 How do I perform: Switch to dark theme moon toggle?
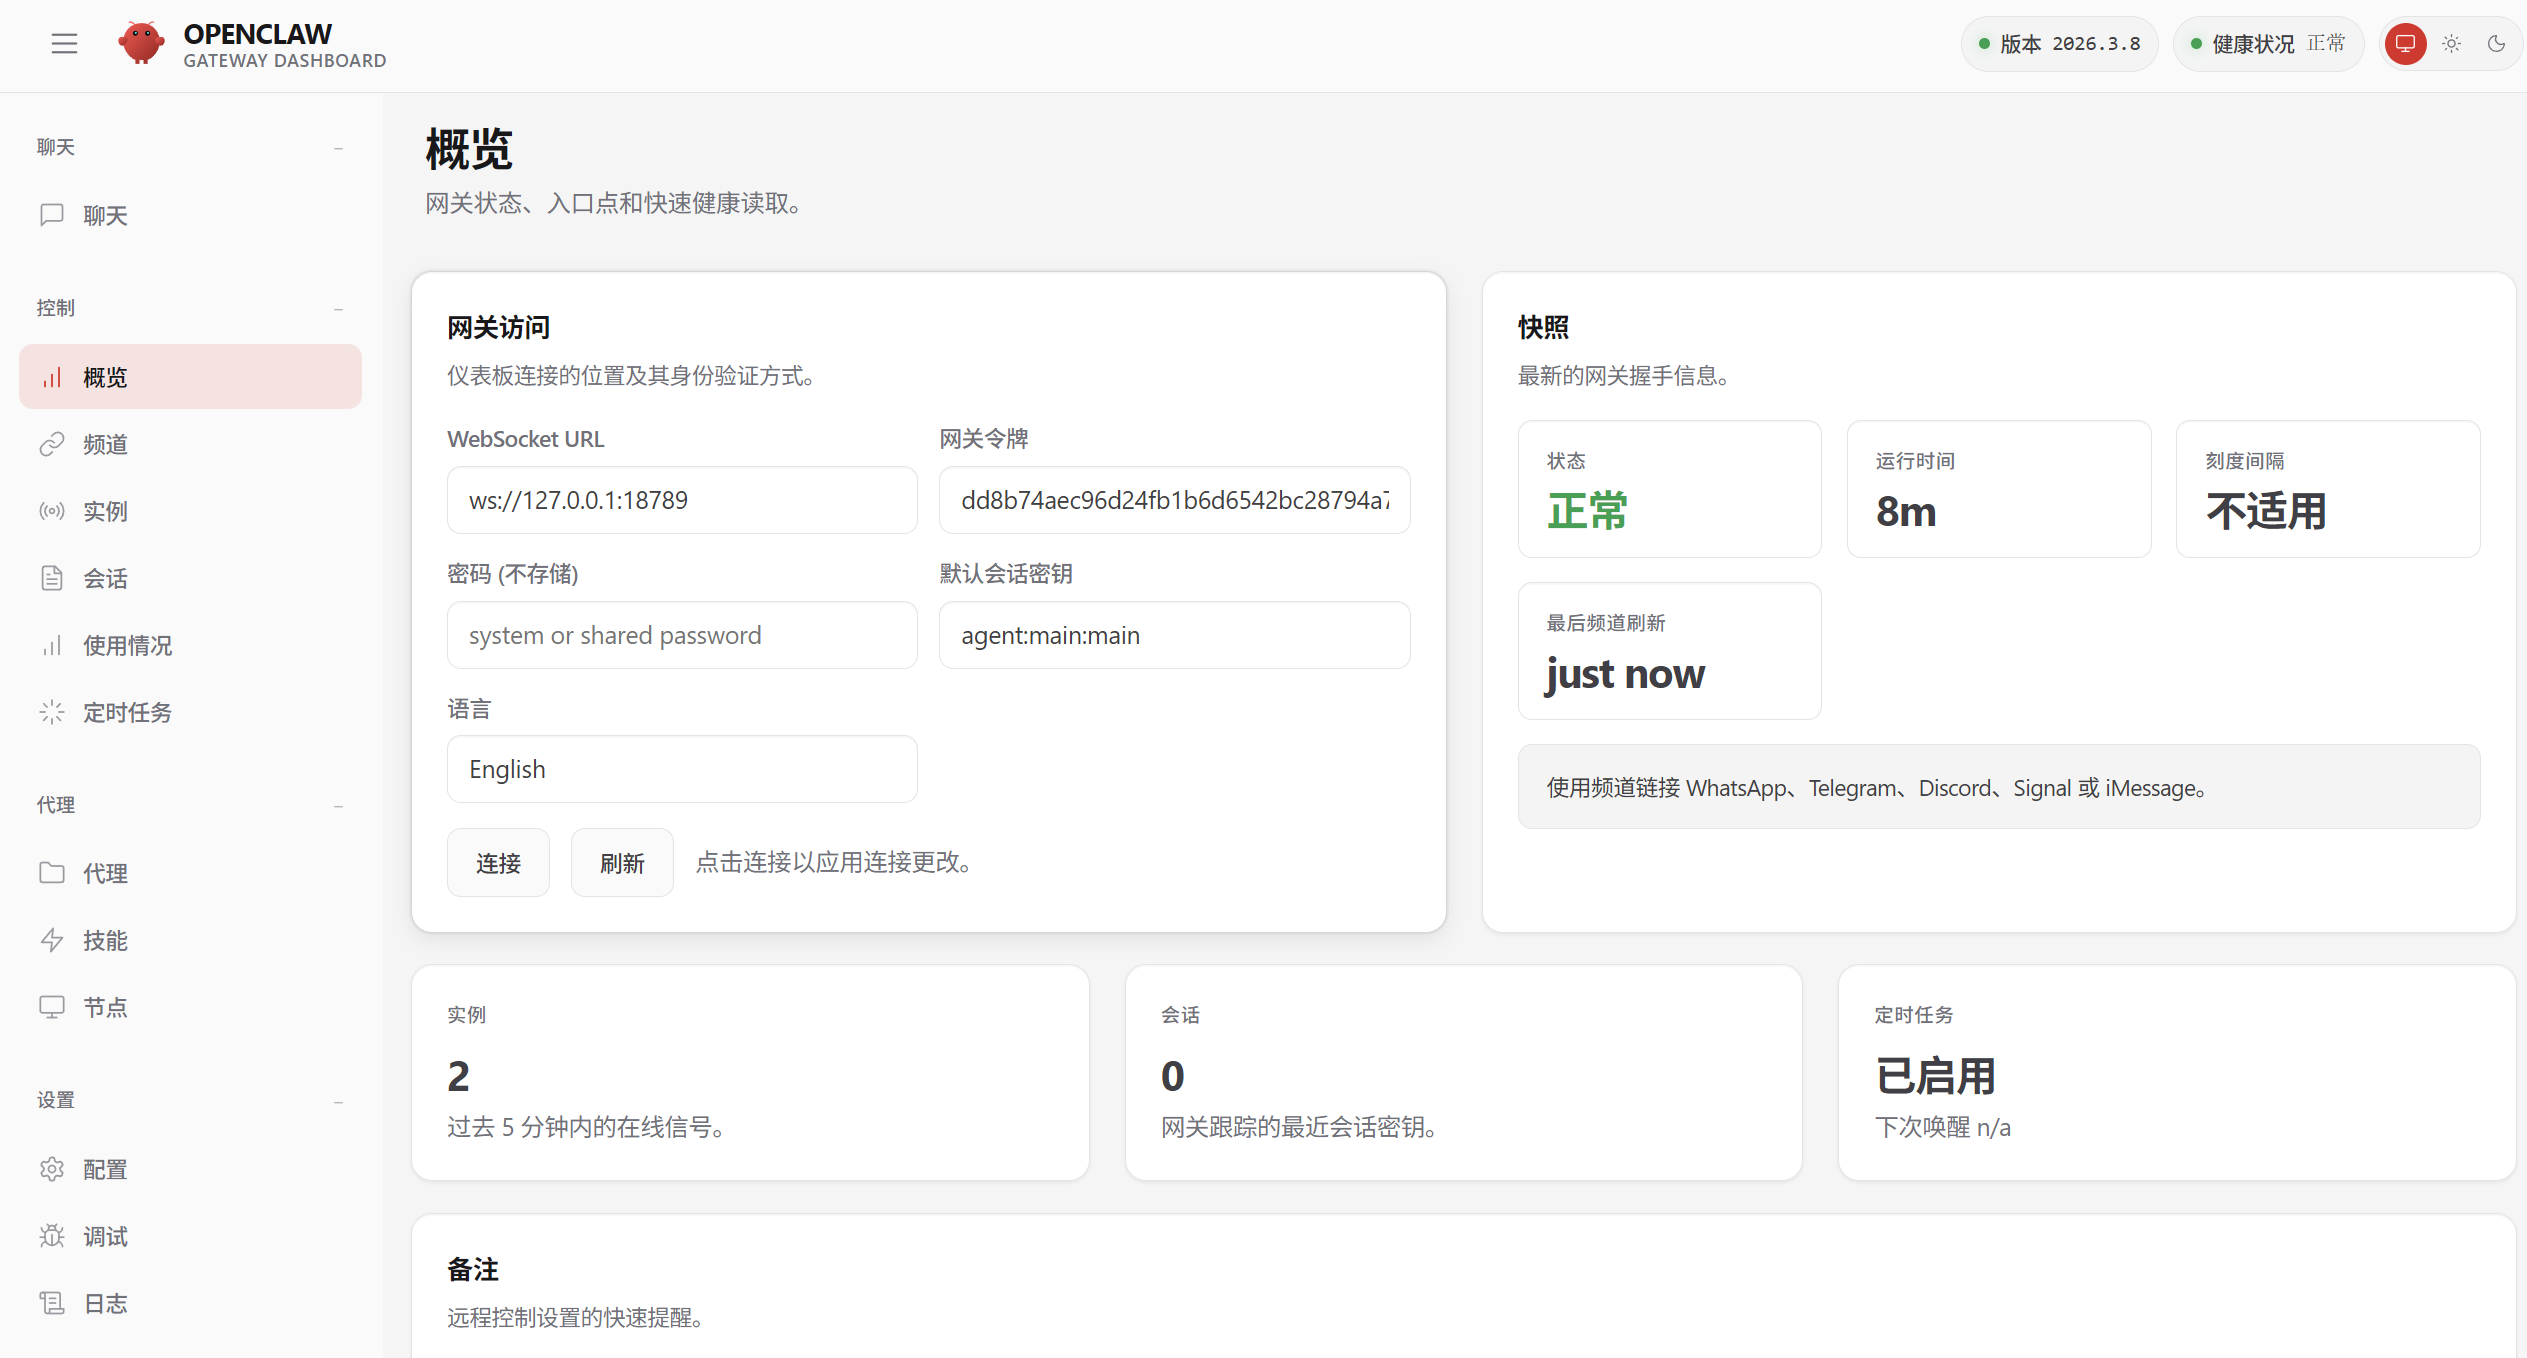pyautogui.click(x=2496, y=44)
